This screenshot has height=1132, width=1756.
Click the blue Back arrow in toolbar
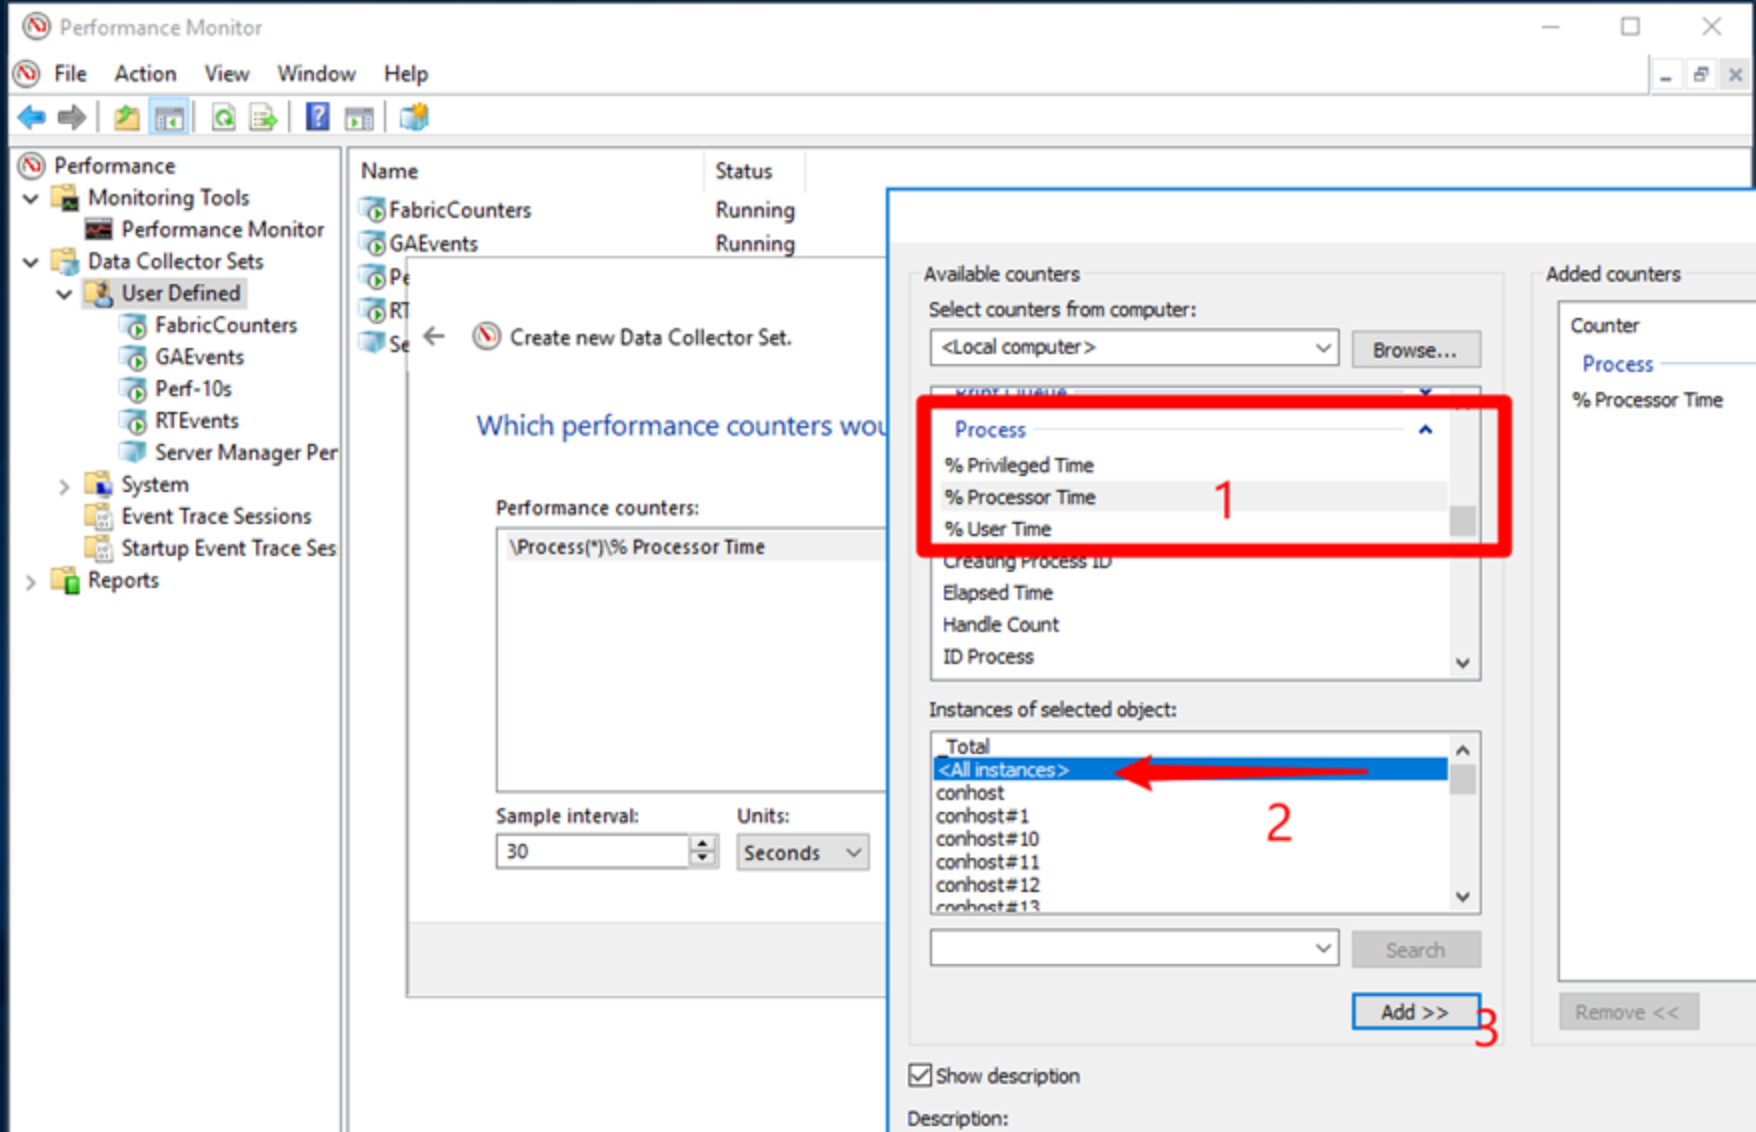(x=32, y=118)
